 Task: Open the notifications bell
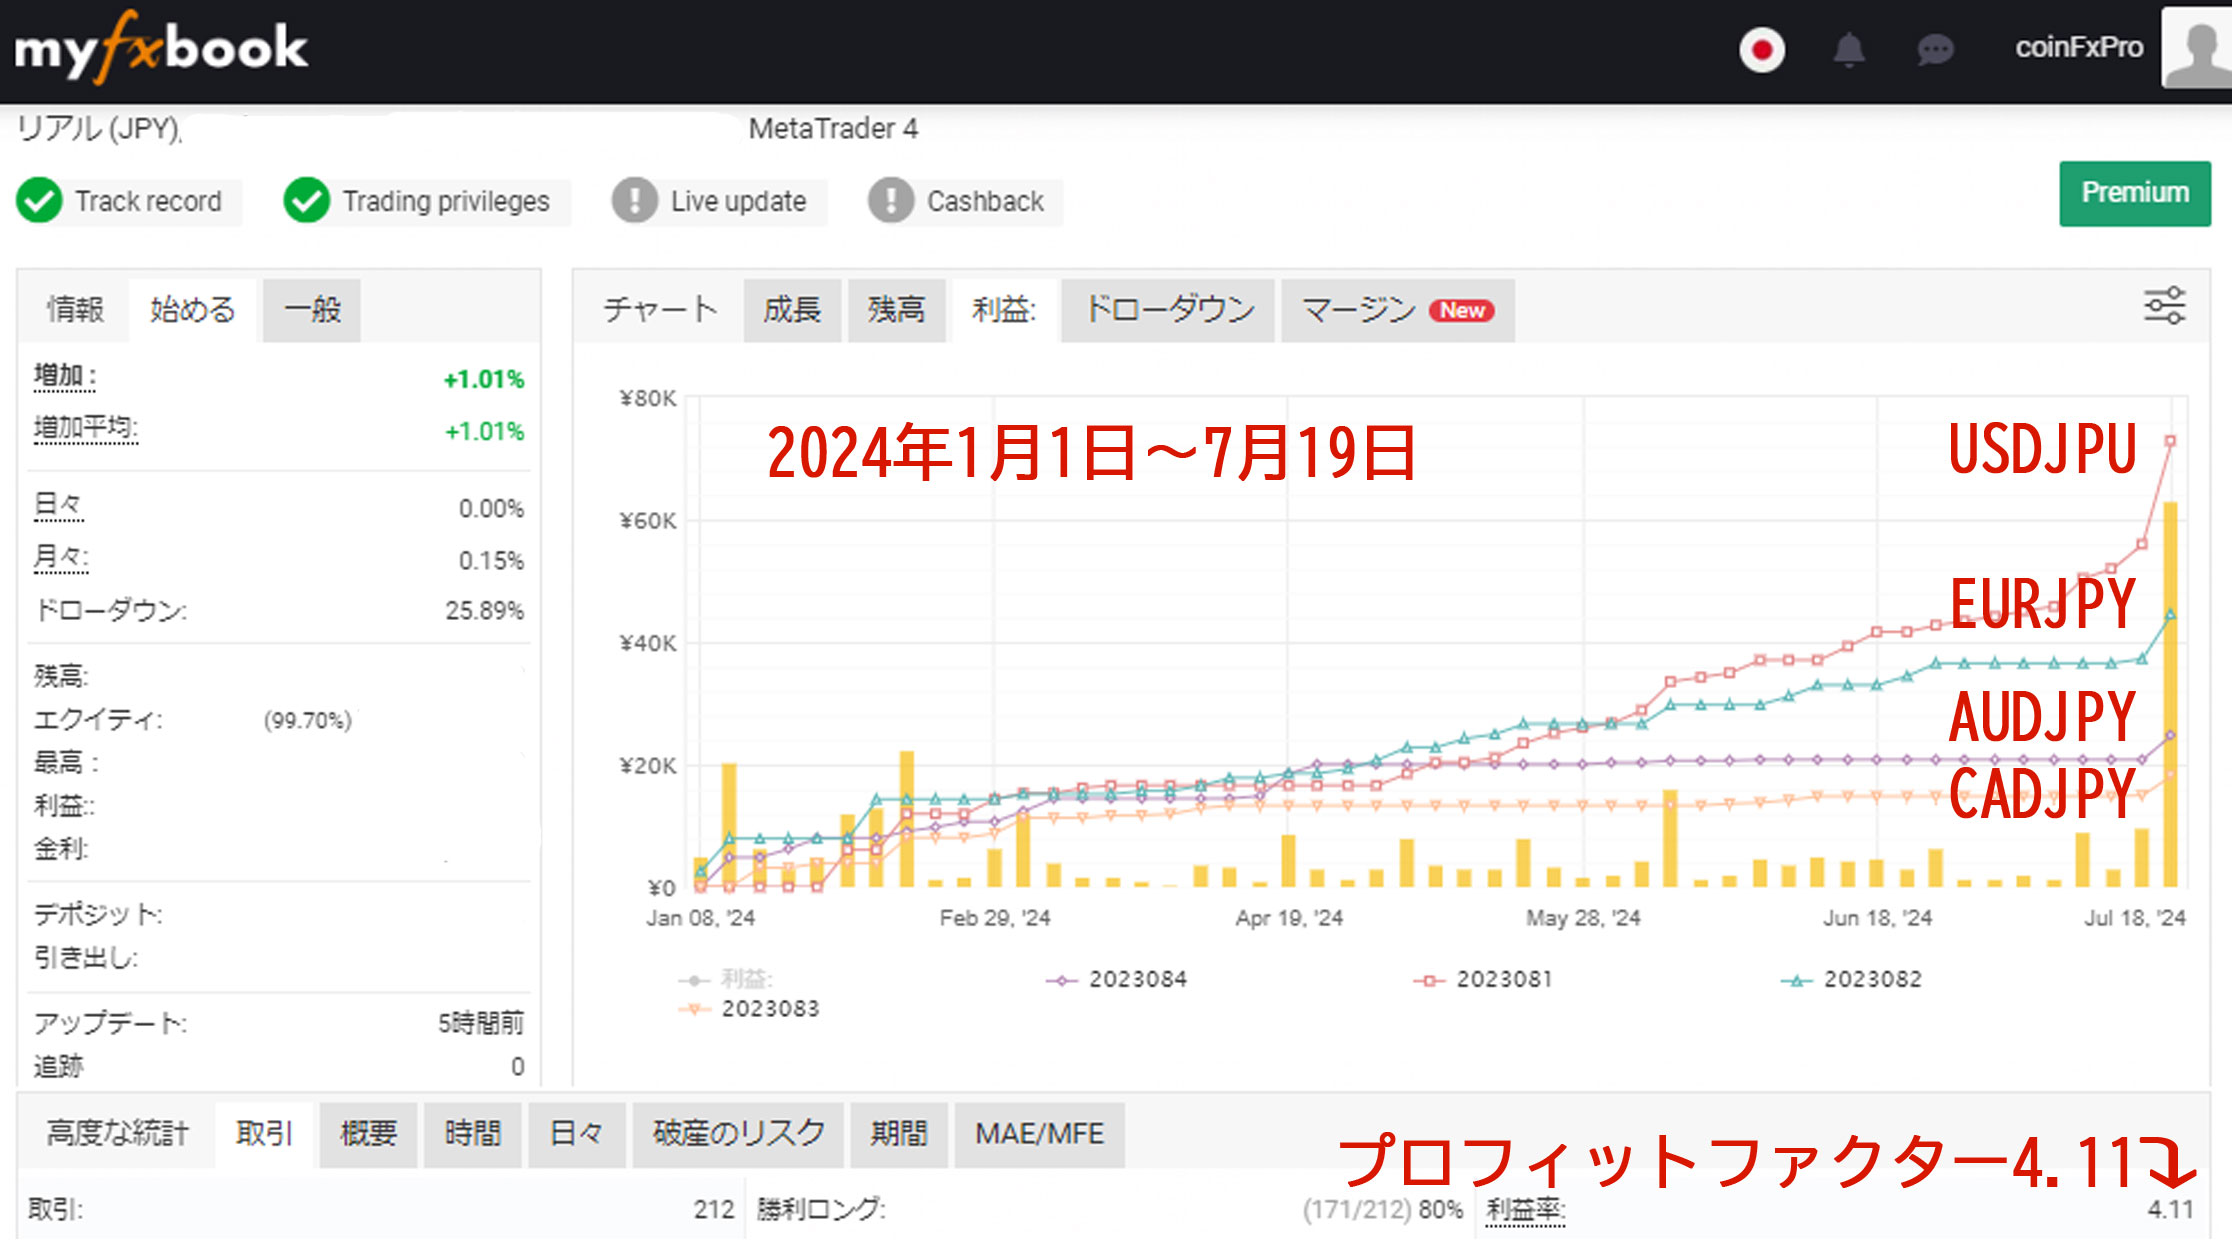(x=1848, y=49)
